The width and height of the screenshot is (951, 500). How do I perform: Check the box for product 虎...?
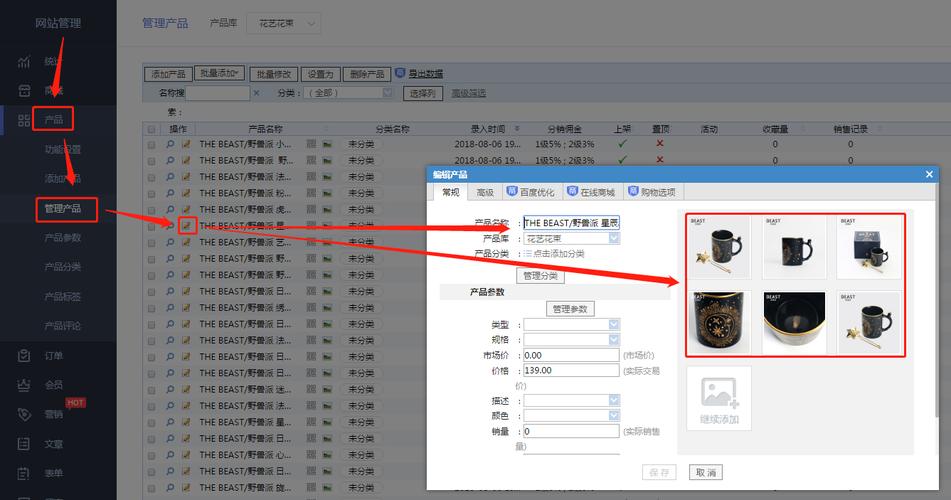(x=151, y=211)
